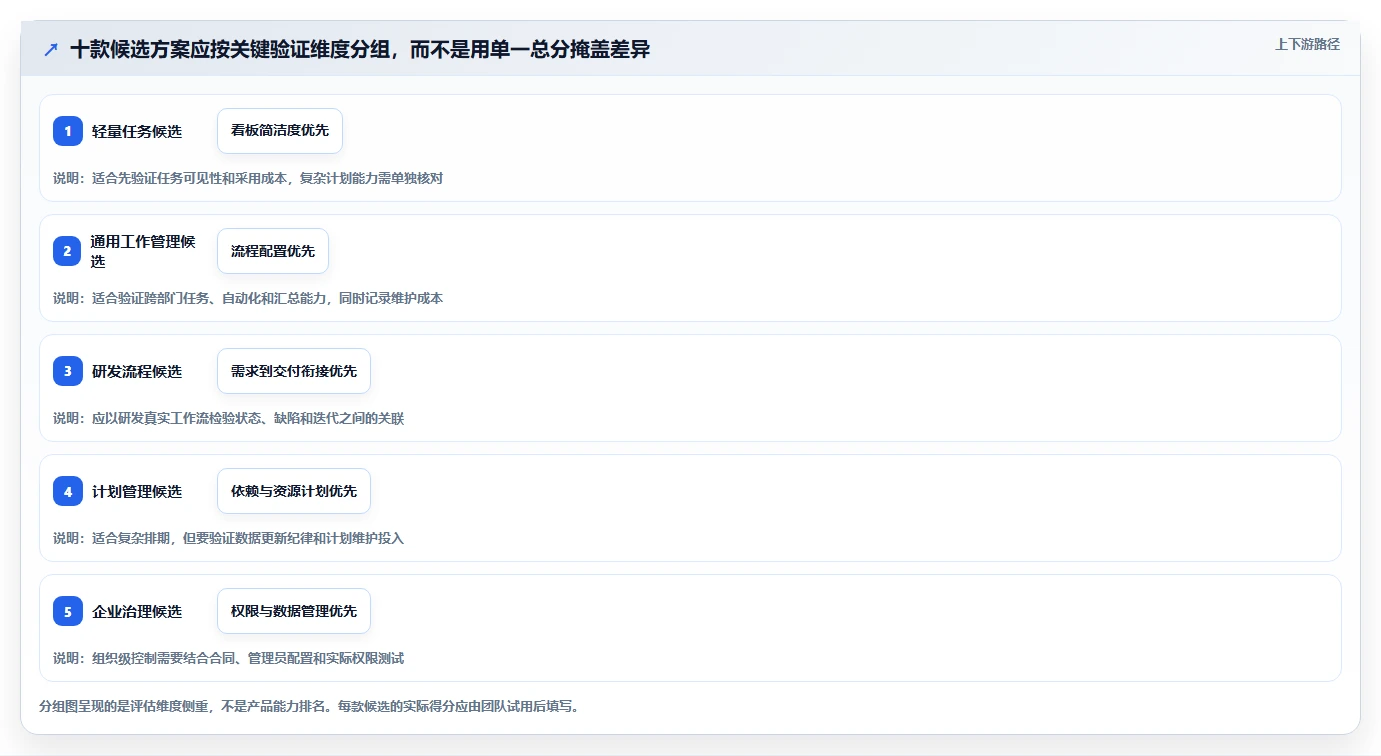The image size is (1381, 756).
Task: Click the arrow icon beside the title
Action: (x=51, y=49)
